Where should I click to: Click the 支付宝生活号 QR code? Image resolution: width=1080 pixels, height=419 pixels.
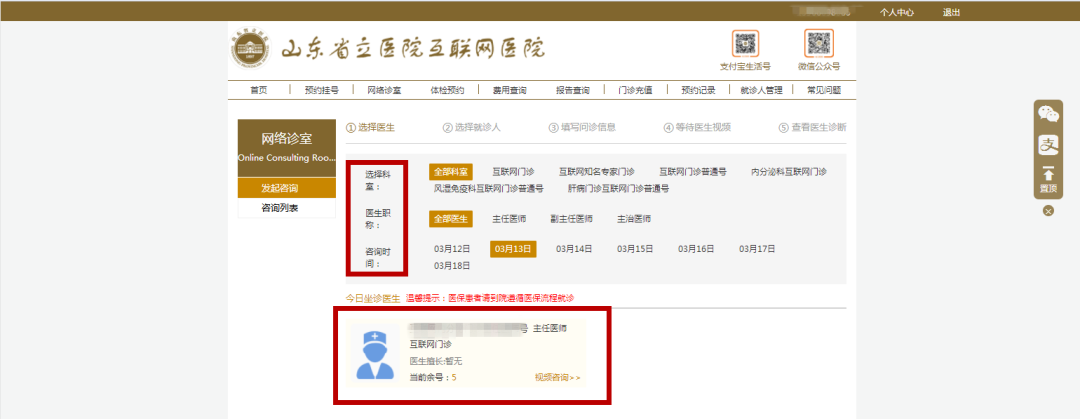click(745, 44)
